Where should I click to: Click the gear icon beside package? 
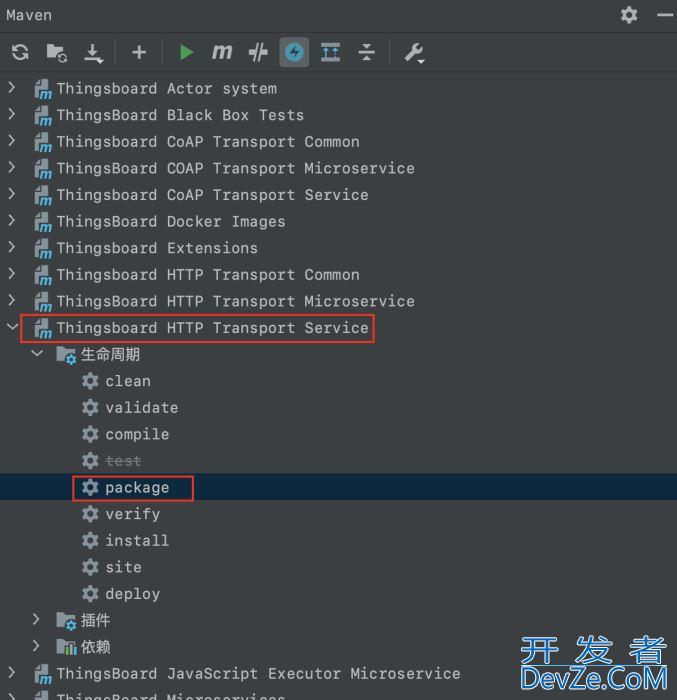pos(90,488)
